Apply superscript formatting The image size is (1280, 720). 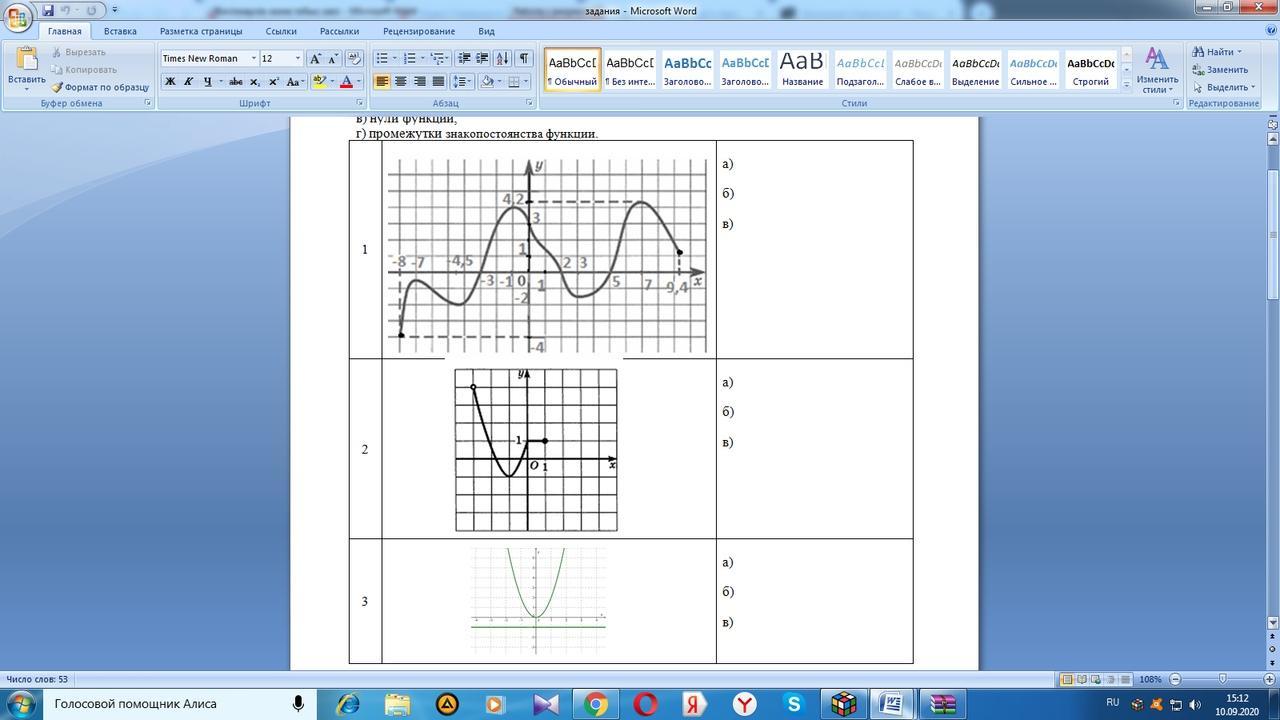point(274,82)
